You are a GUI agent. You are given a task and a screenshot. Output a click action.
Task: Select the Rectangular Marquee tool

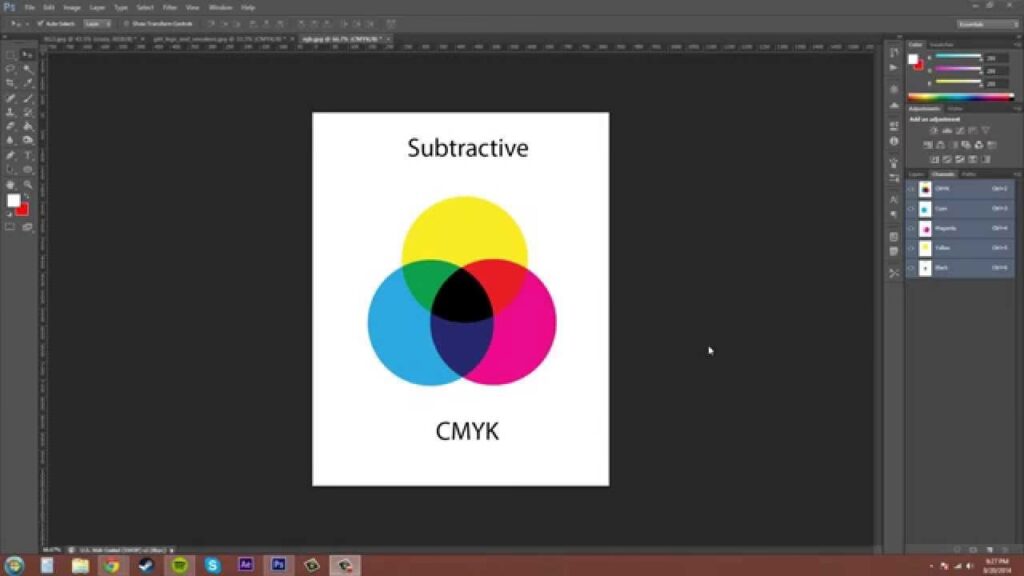coord(11,55)
